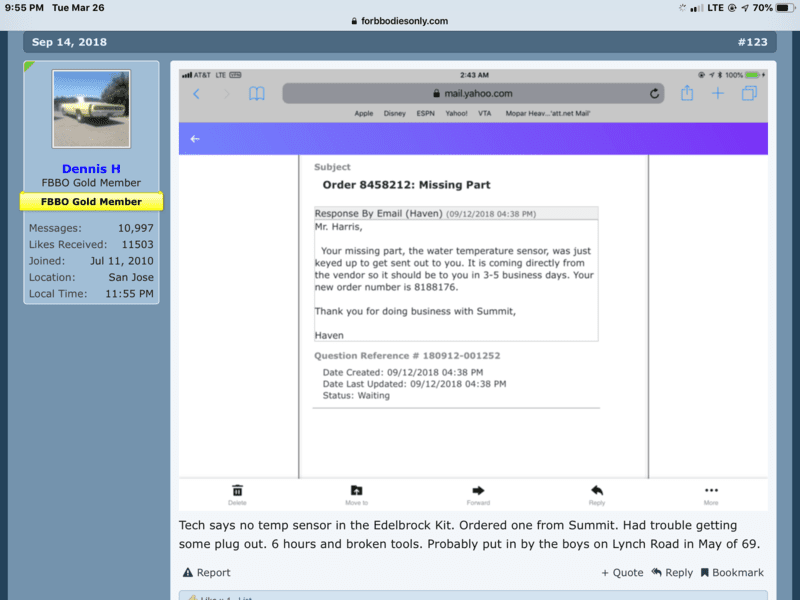Open the tabs overview icon

click(749, 93)
